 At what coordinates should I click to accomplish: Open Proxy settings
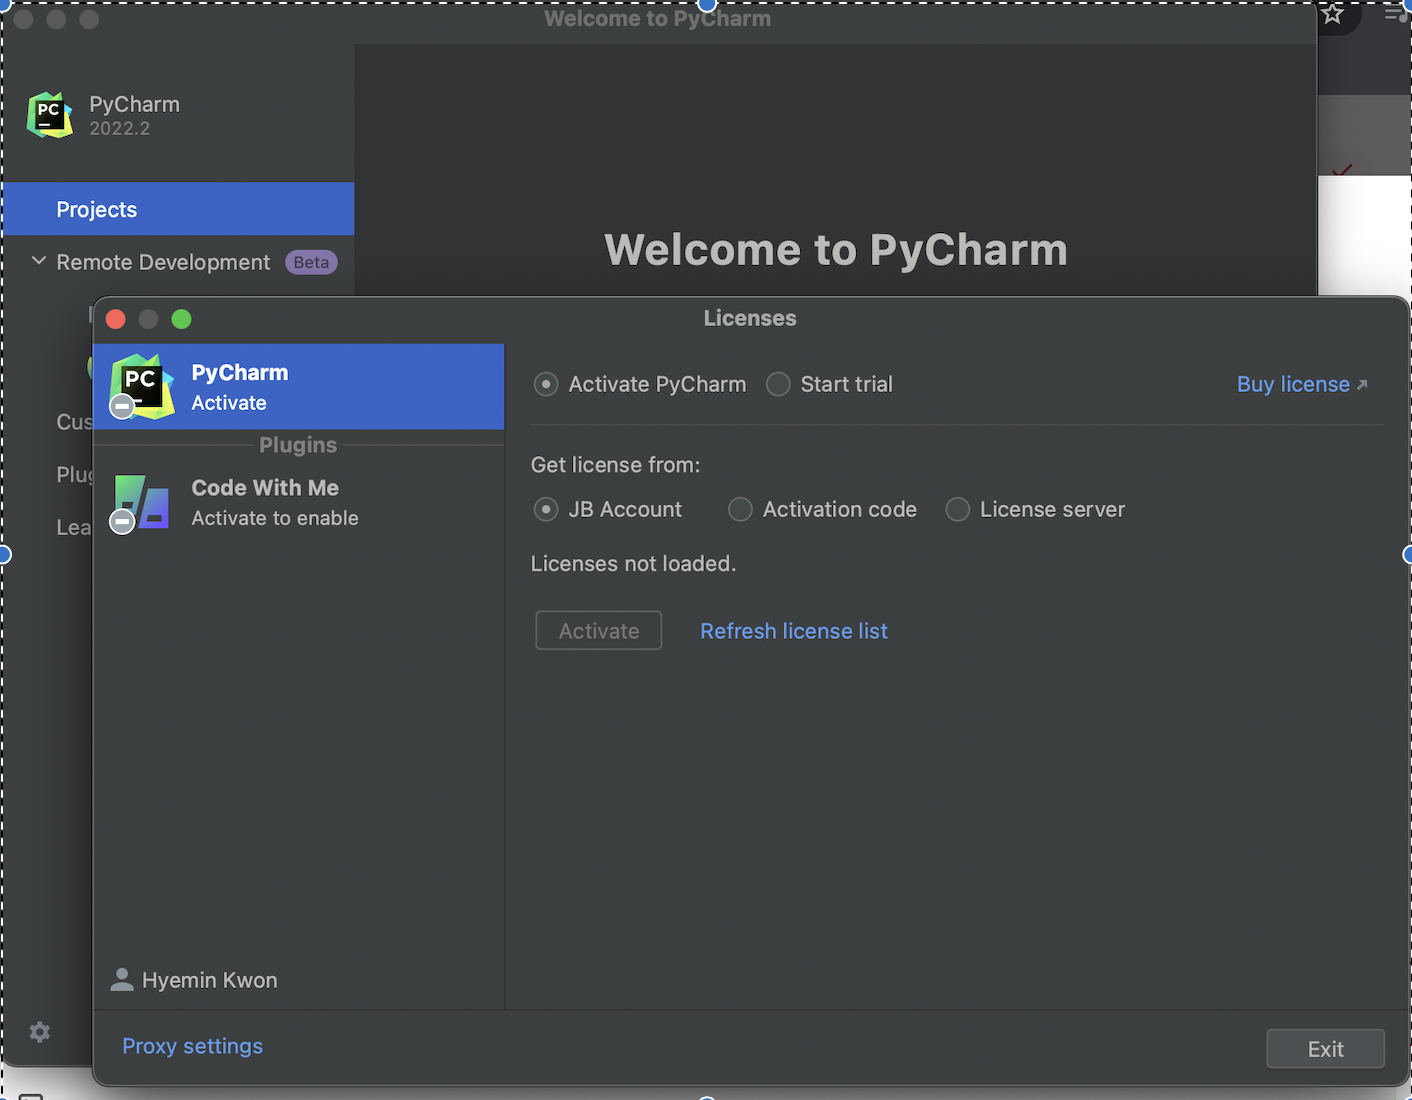coord(193,1046)
